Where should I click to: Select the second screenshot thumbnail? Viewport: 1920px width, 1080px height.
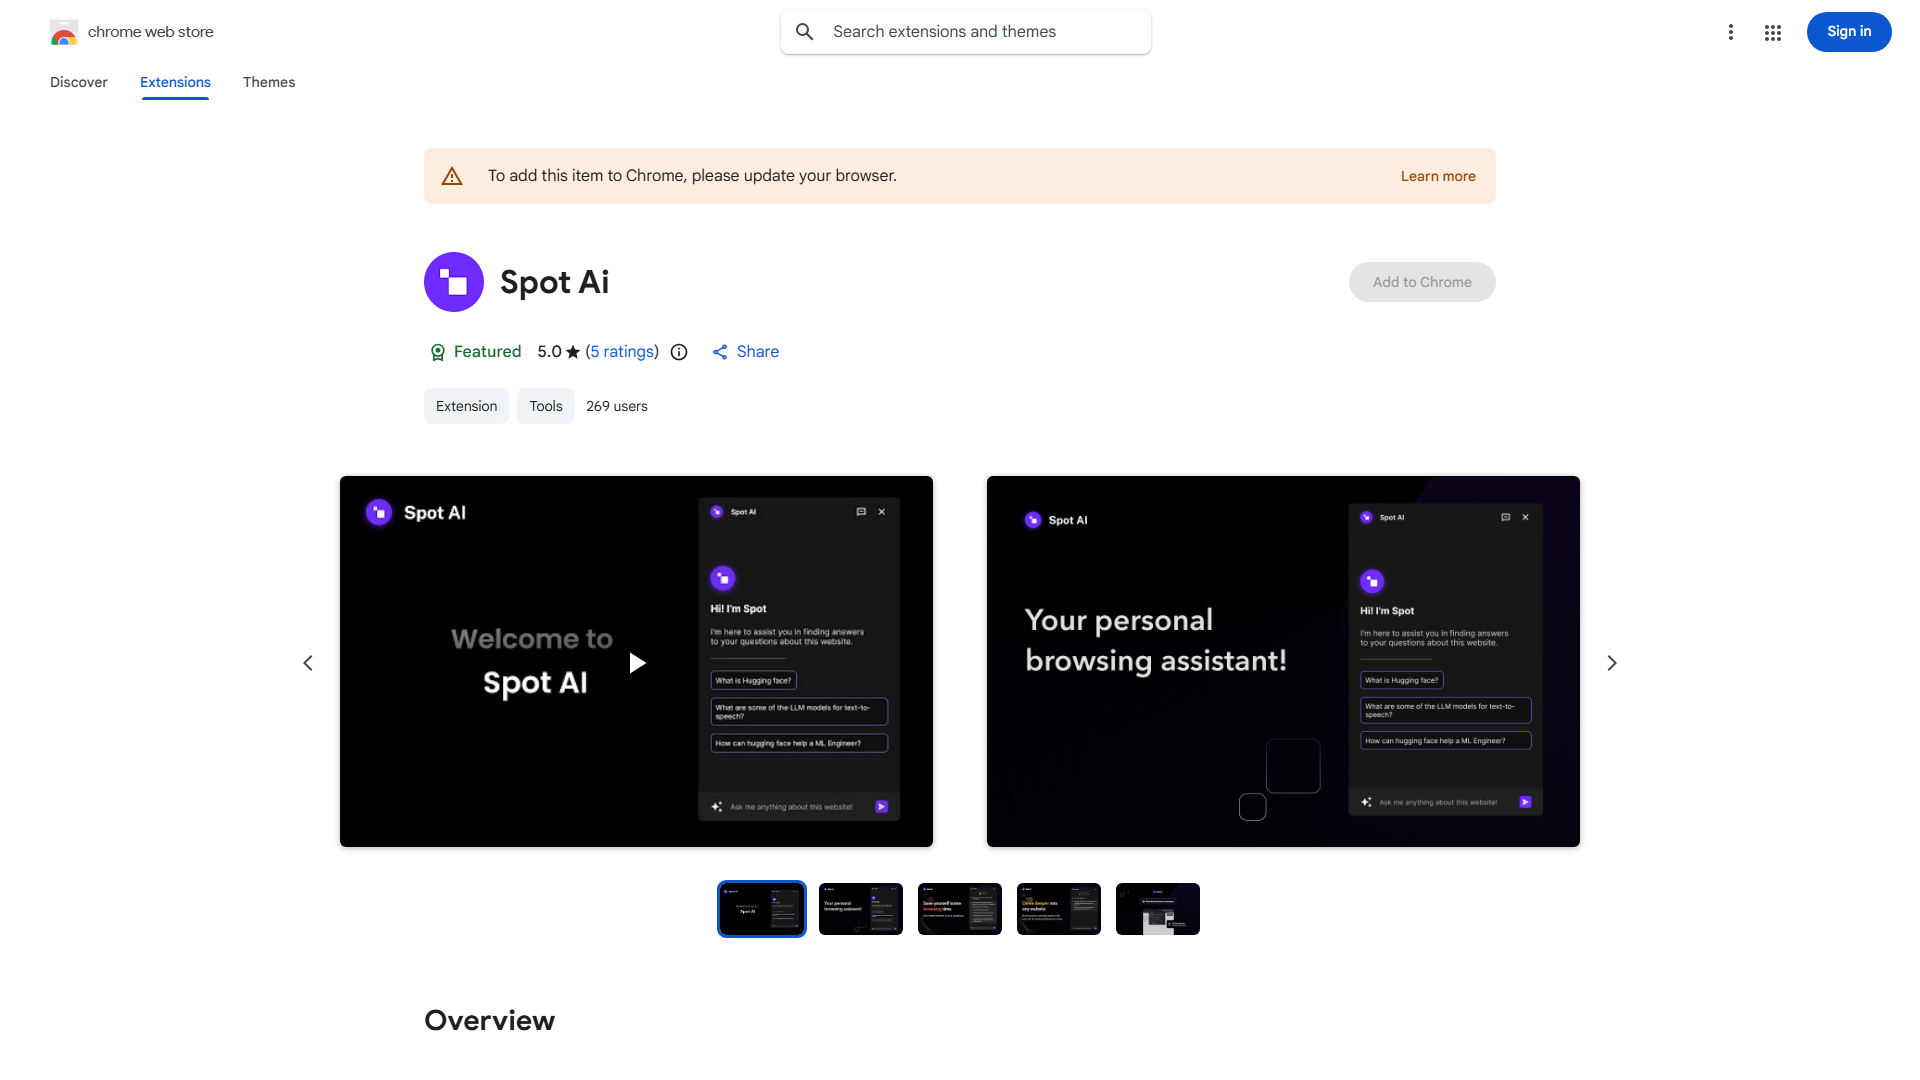coord(860,908)
